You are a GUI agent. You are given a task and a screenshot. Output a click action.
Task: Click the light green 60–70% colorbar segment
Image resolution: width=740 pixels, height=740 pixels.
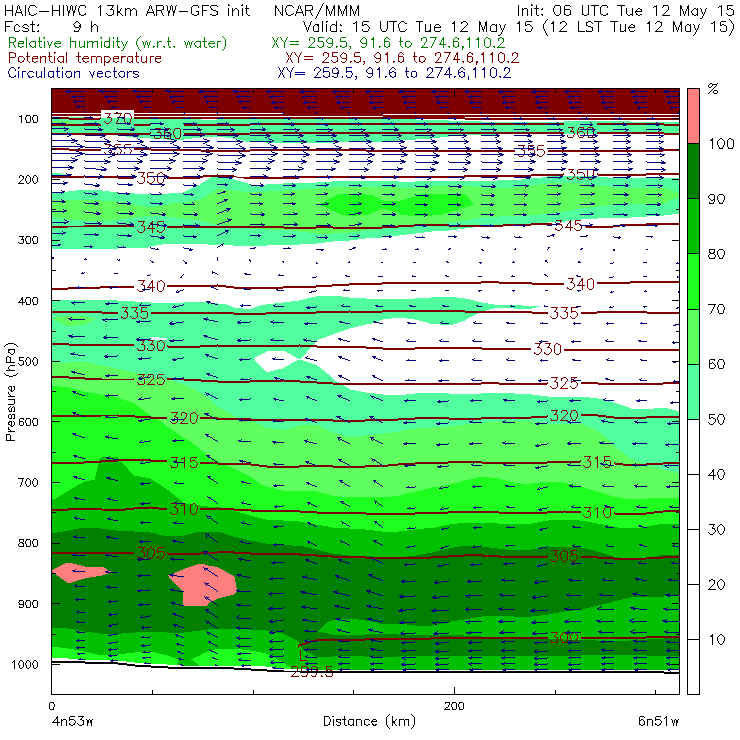coord(693,336)
